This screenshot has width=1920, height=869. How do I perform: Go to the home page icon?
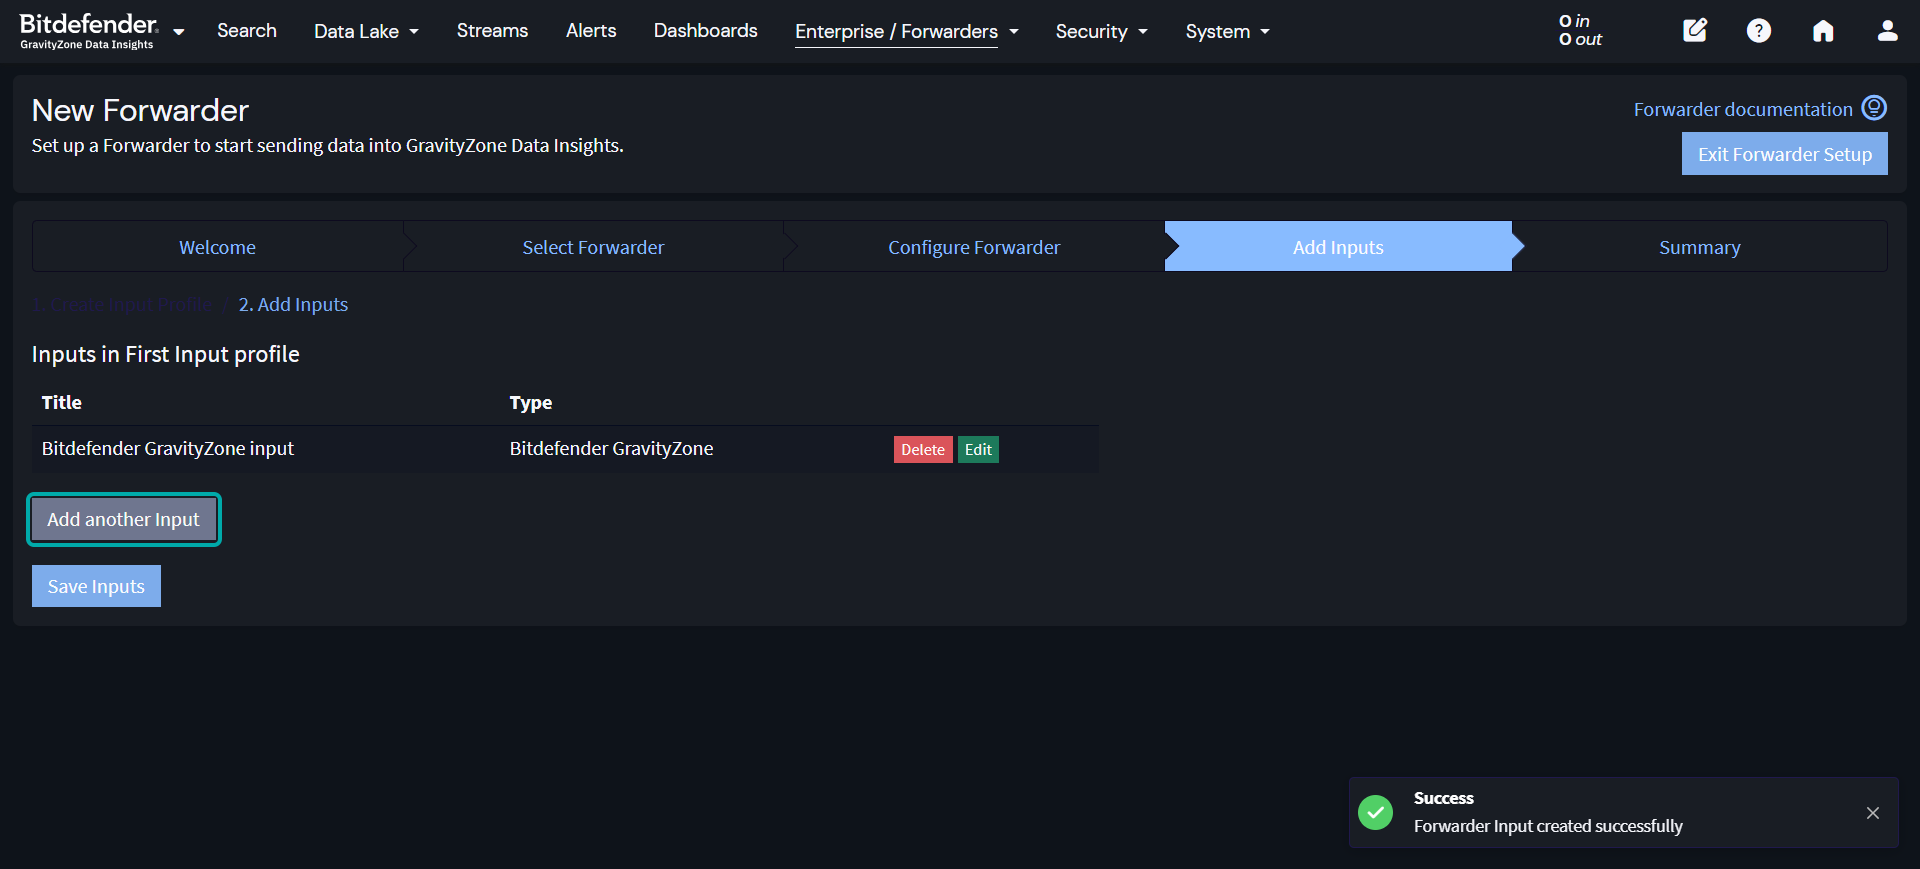point(1823,31)
